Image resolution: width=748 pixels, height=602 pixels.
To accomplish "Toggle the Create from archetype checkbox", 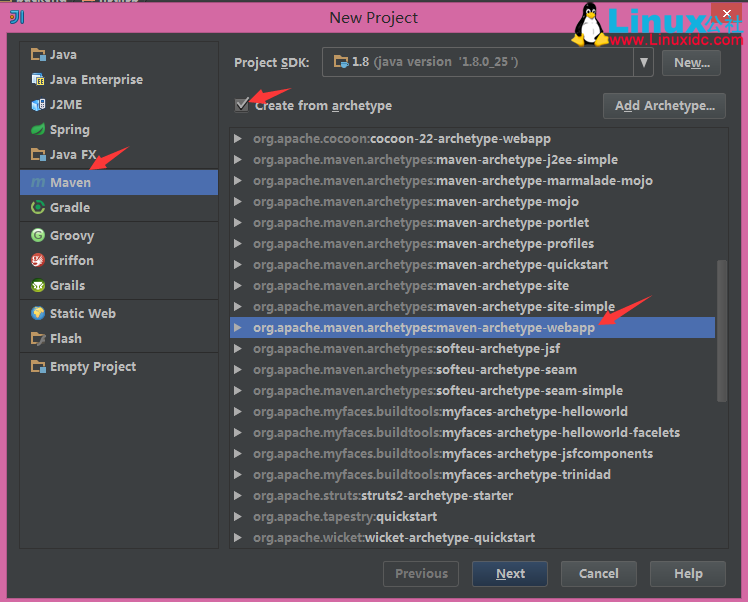I will point(242,105).
